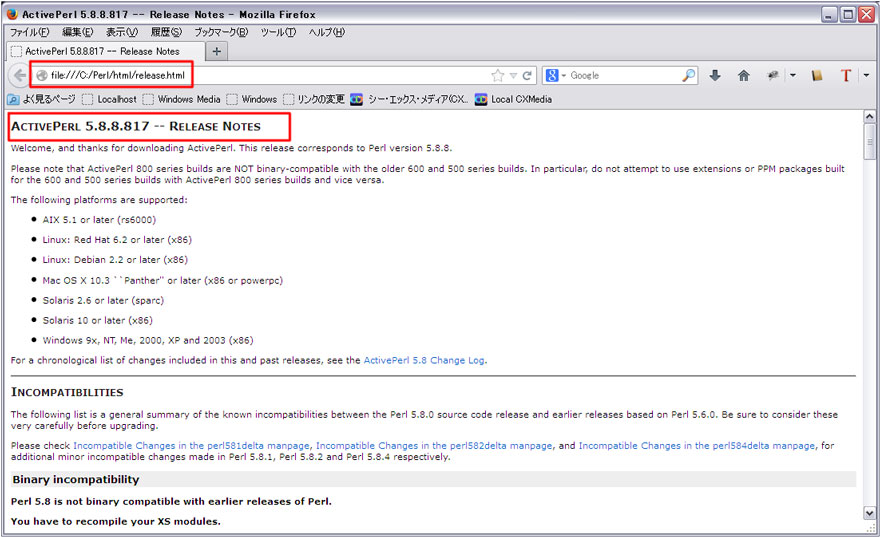The image size is (880, 537).
Task: Open Incompatible Changes in the perl581delta manpage link
Action: click(191, 446)
